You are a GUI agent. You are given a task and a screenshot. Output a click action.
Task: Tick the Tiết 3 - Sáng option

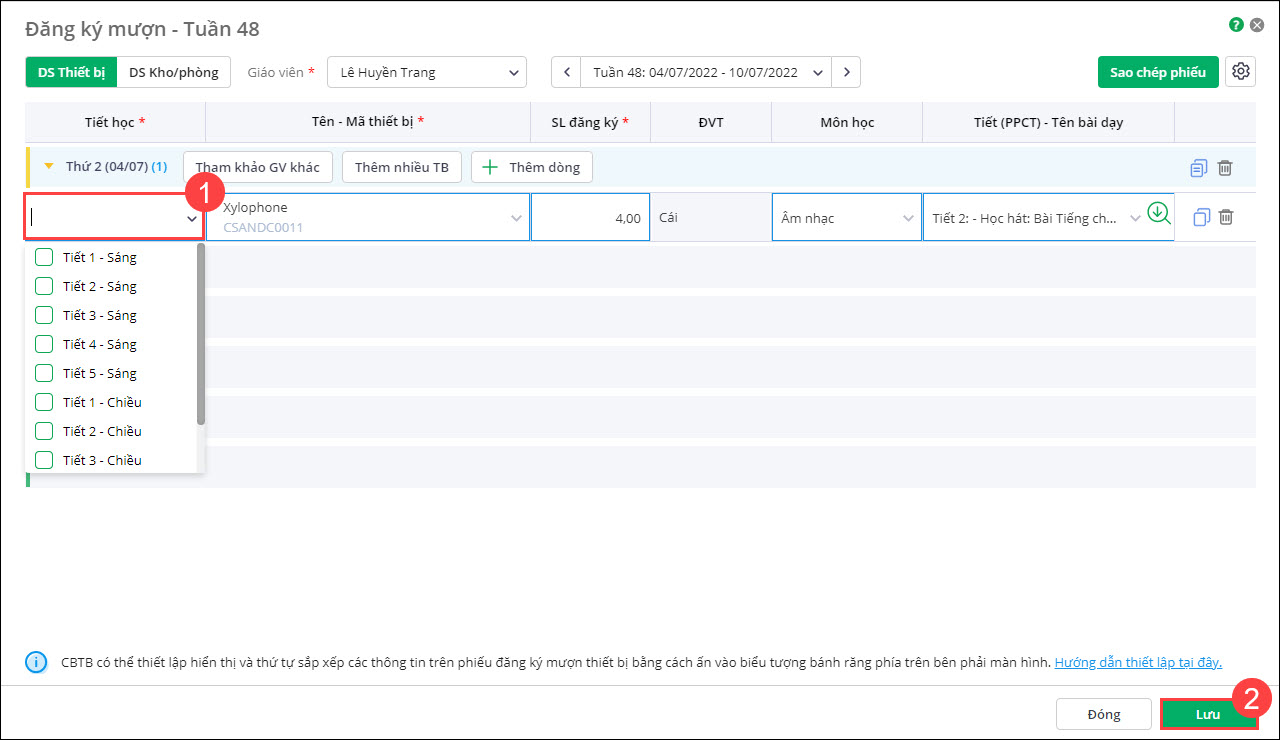pyautogui.click(x=44, y=316)
